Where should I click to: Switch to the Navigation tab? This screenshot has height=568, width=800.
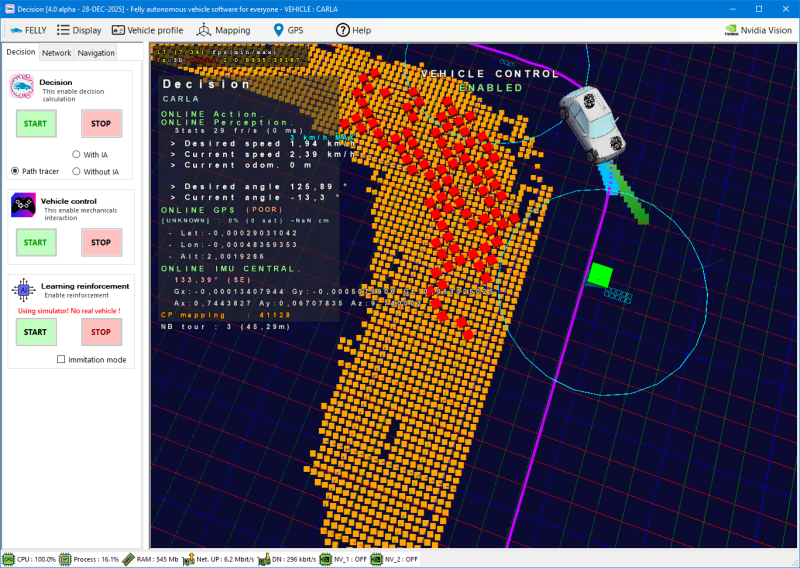[96, 53]
